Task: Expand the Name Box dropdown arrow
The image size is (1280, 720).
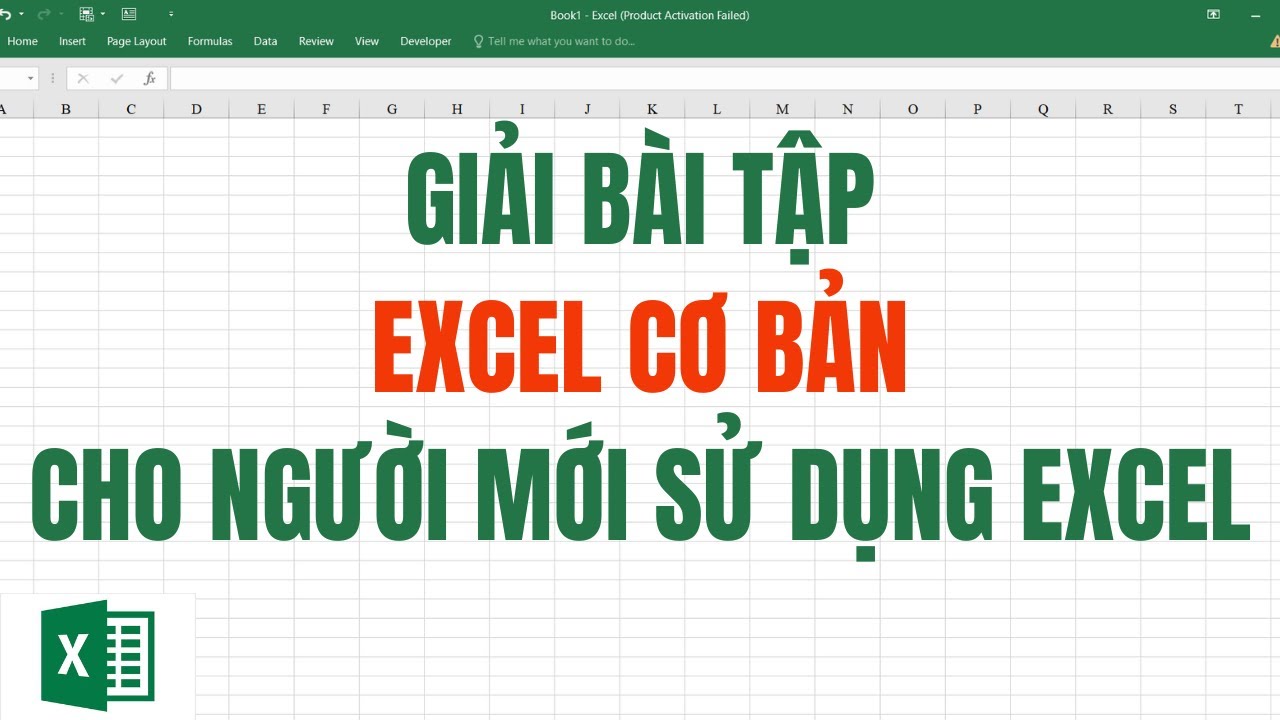Action: pyautogui.click(x=31, y=78)
